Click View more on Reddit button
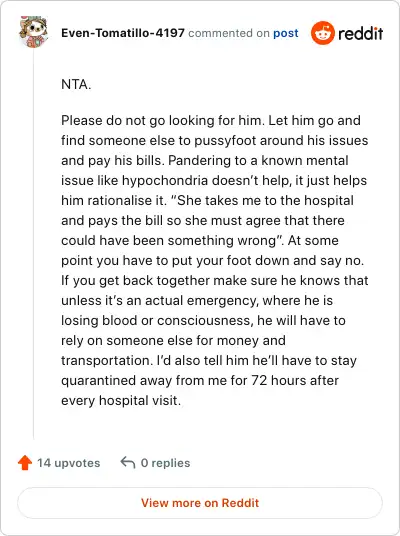The image size is (400, 536). click(200, 503)
